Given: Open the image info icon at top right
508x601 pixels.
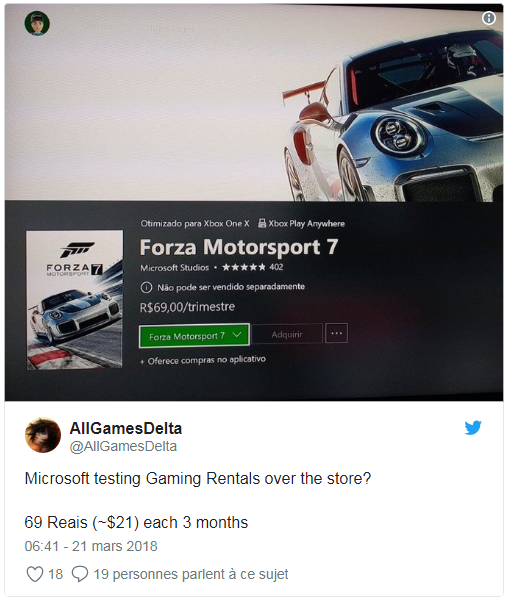Looking at the screenshot, I should 488,18.
